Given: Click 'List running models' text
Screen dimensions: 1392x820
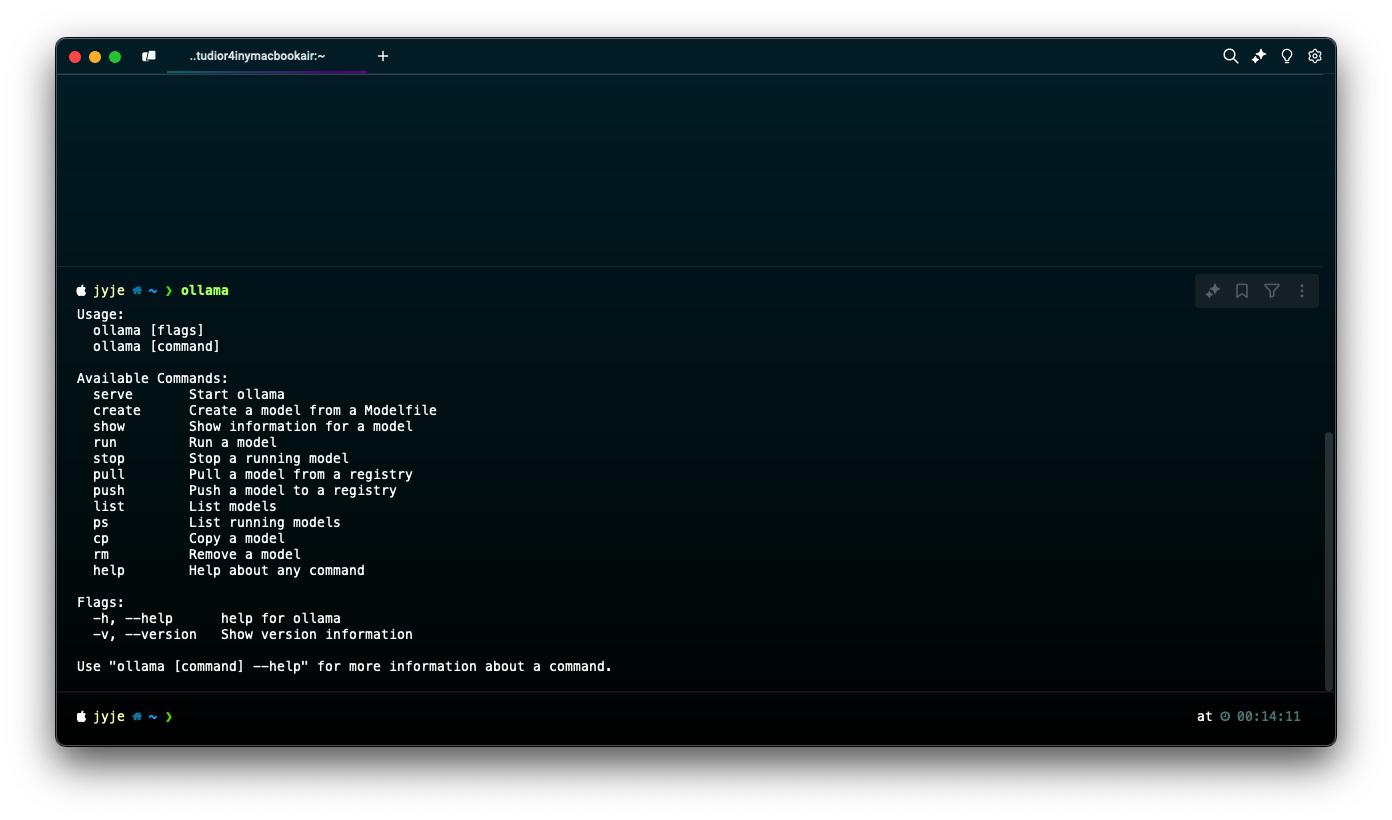Looking at the screenshot, I should point(265,522).
